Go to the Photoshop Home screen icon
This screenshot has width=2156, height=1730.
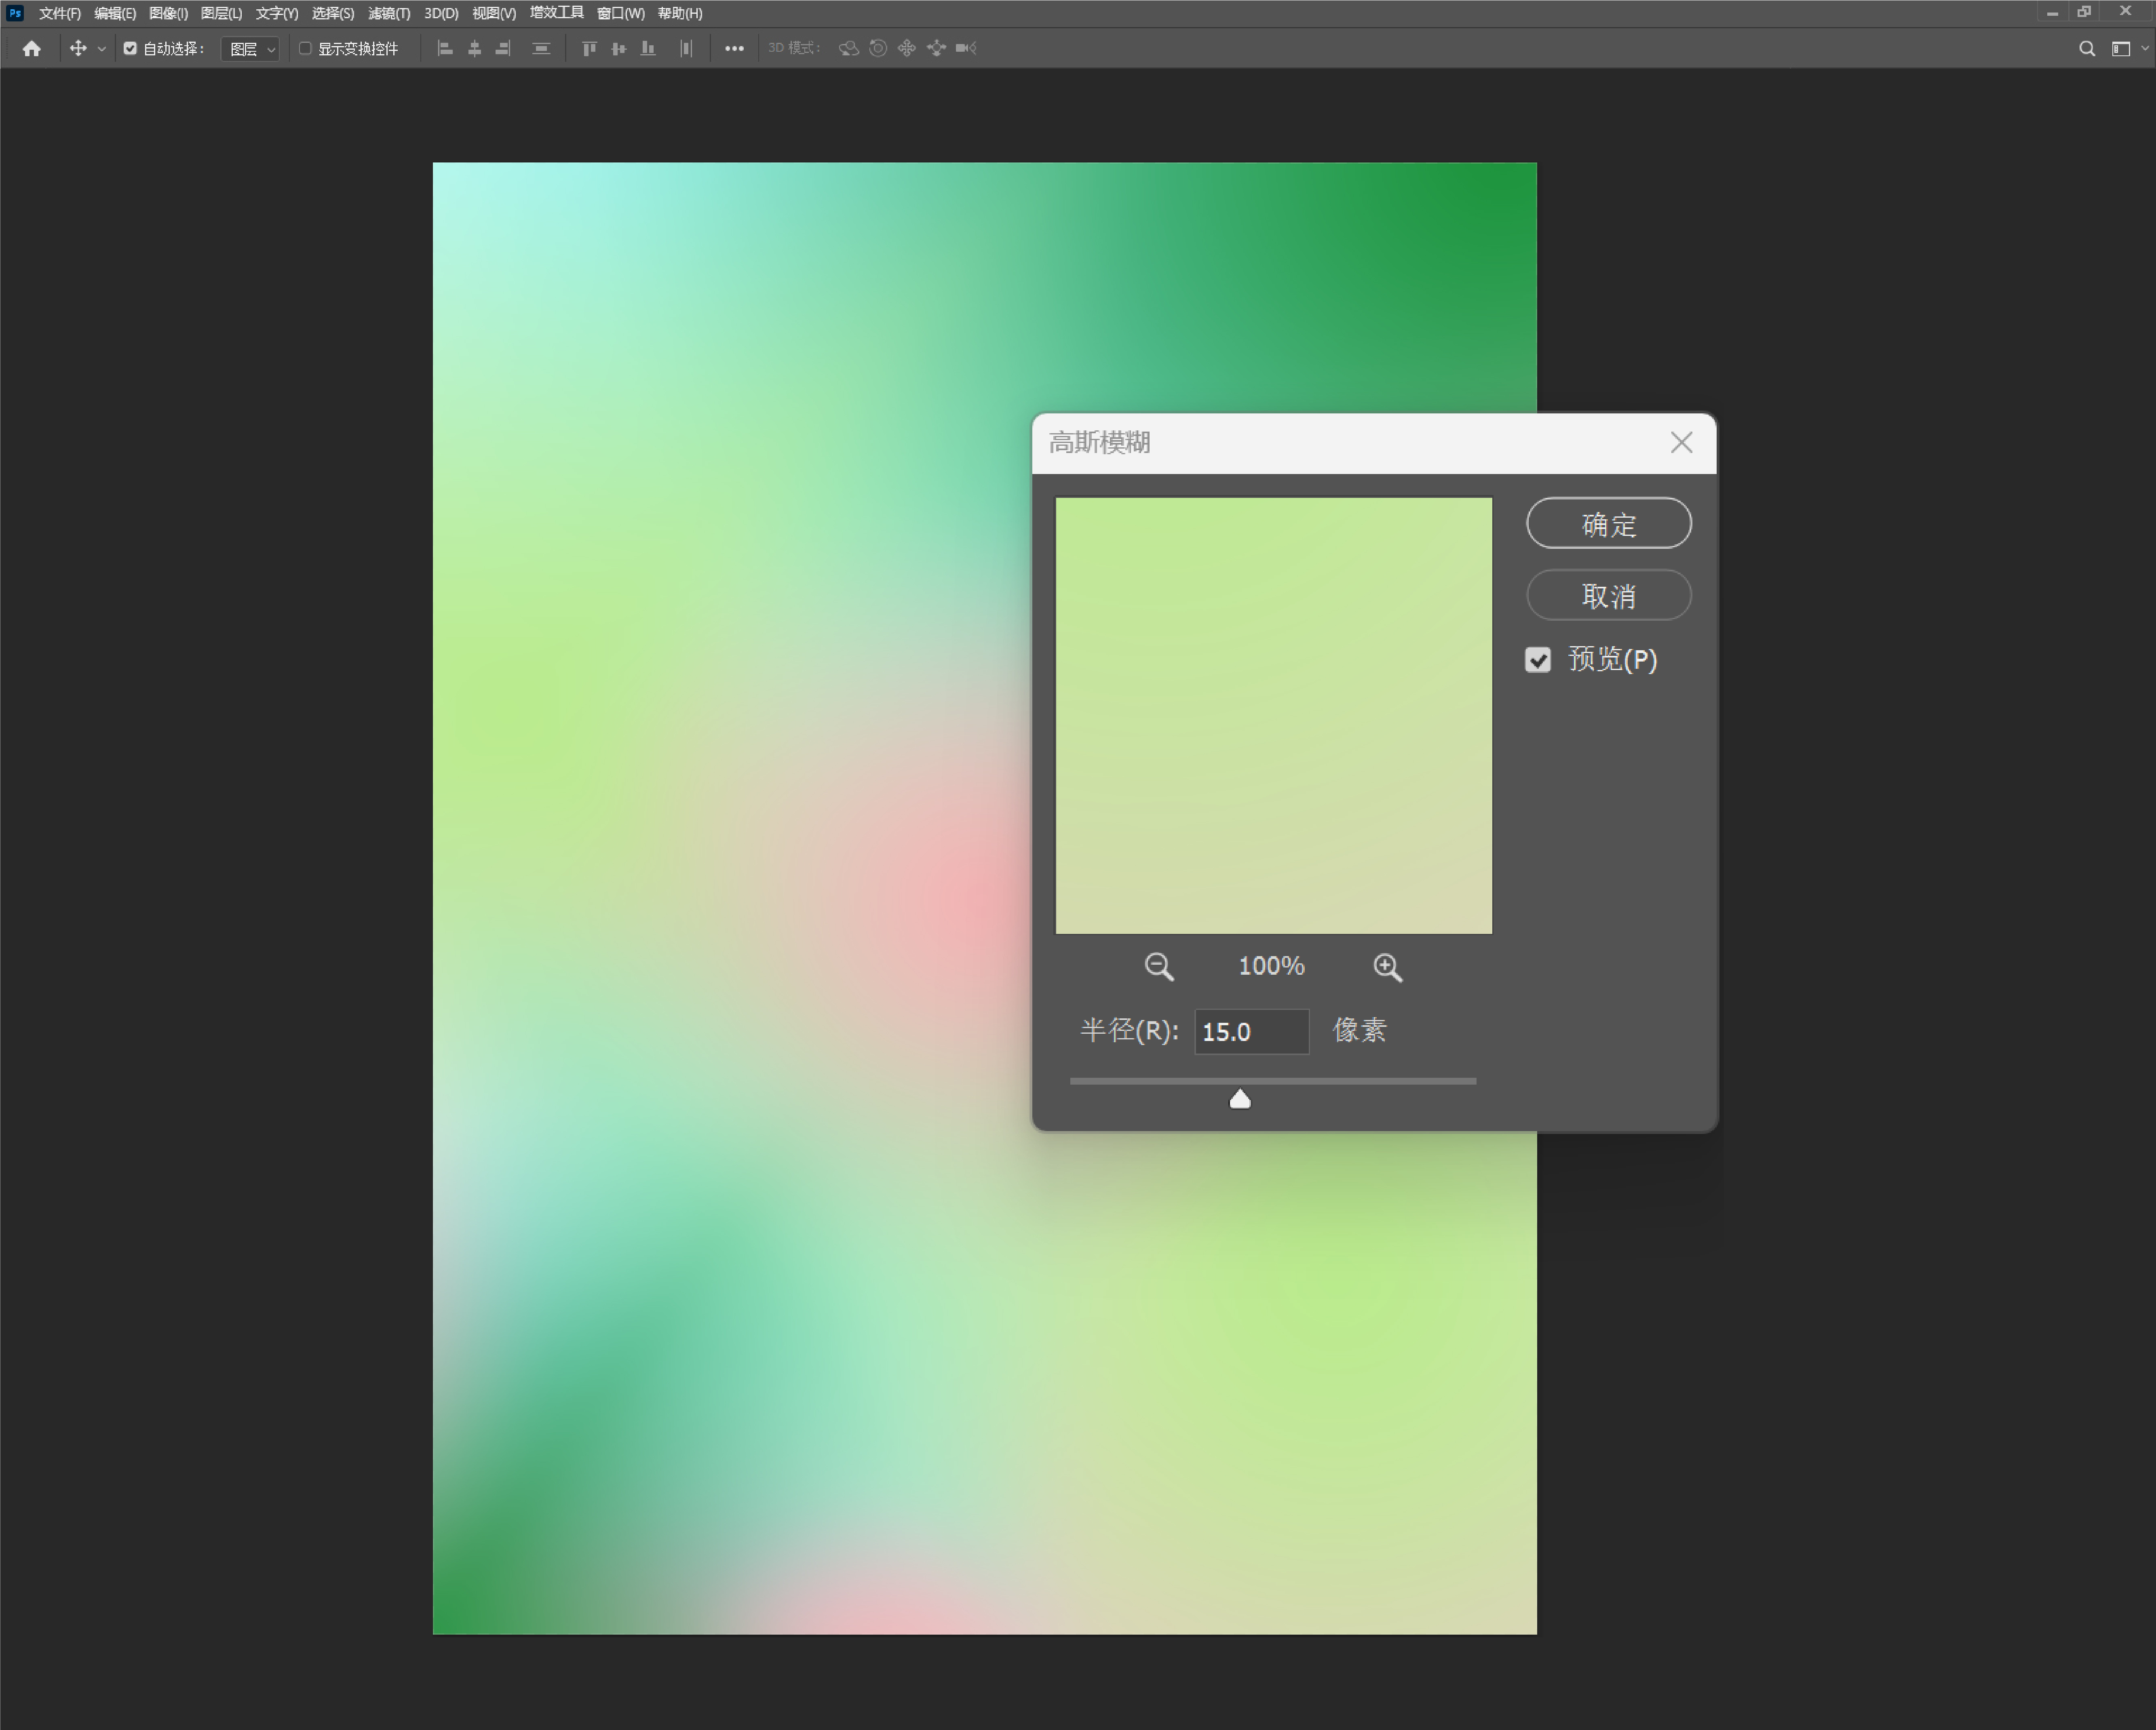pos(32,48)
